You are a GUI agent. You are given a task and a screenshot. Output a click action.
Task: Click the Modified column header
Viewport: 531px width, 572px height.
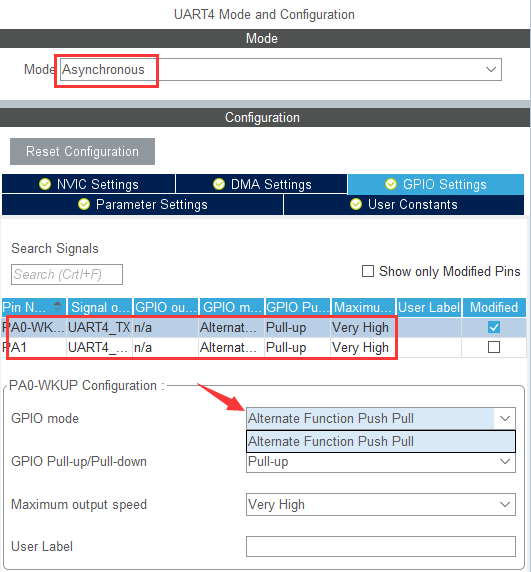coord(494,307)
